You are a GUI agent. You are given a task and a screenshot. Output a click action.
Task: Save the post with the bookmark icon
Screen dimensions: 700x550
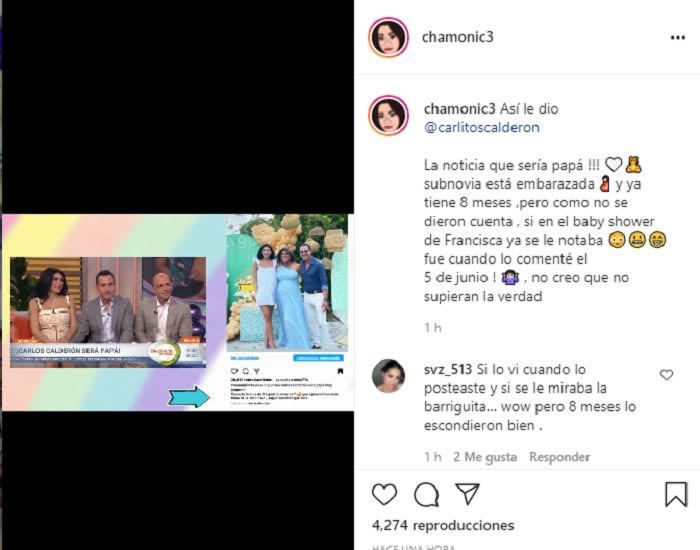tap(676, 494)
